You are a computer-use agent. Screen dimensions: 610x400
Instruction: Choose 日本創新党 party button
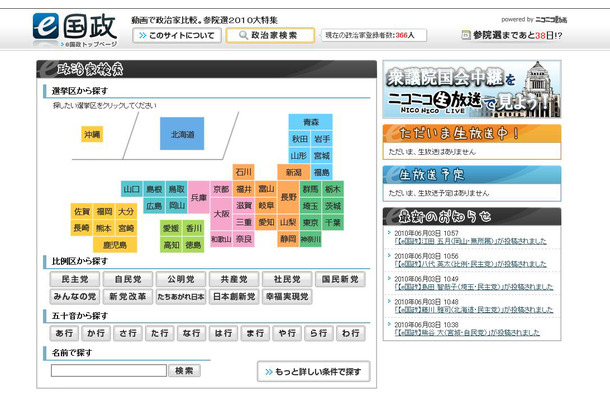pos(234,296)
